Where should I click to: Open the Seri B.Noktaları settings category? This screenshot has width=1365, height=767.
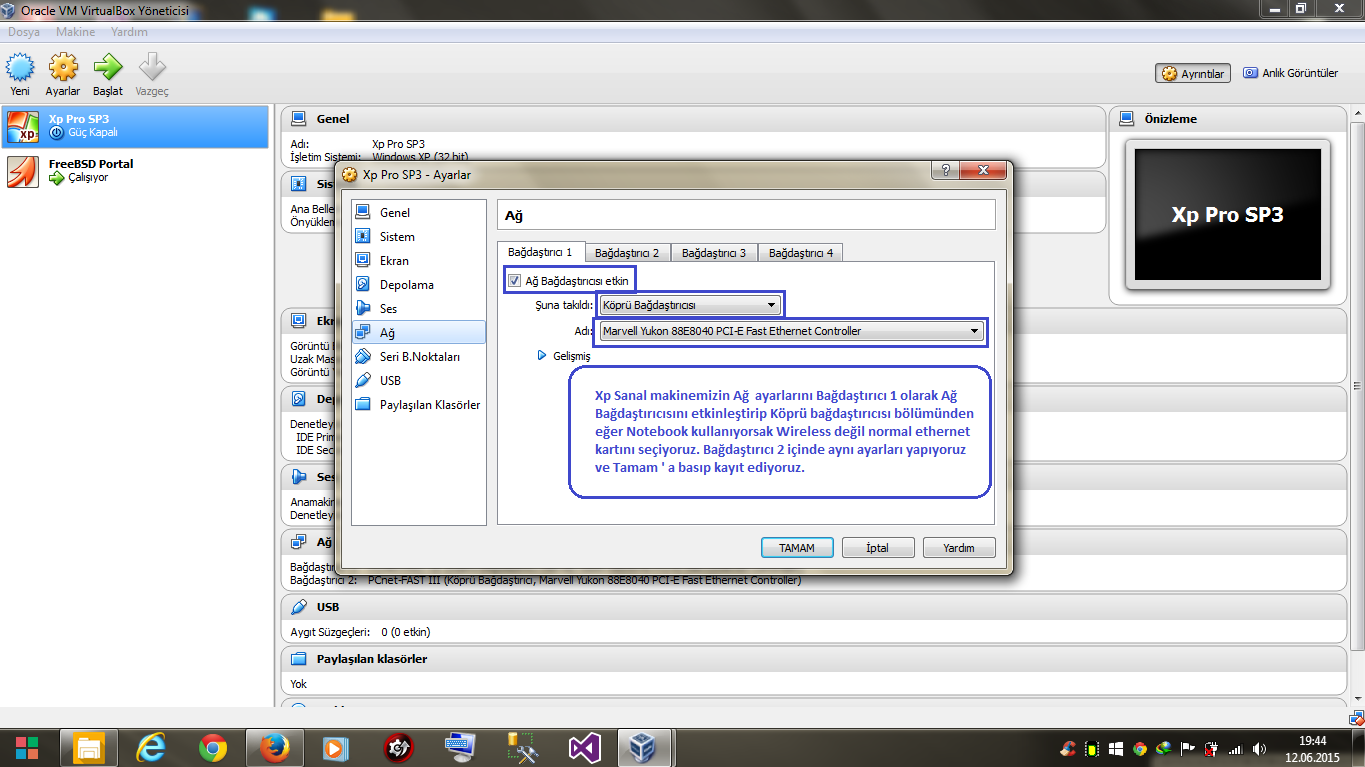(418, 357)
